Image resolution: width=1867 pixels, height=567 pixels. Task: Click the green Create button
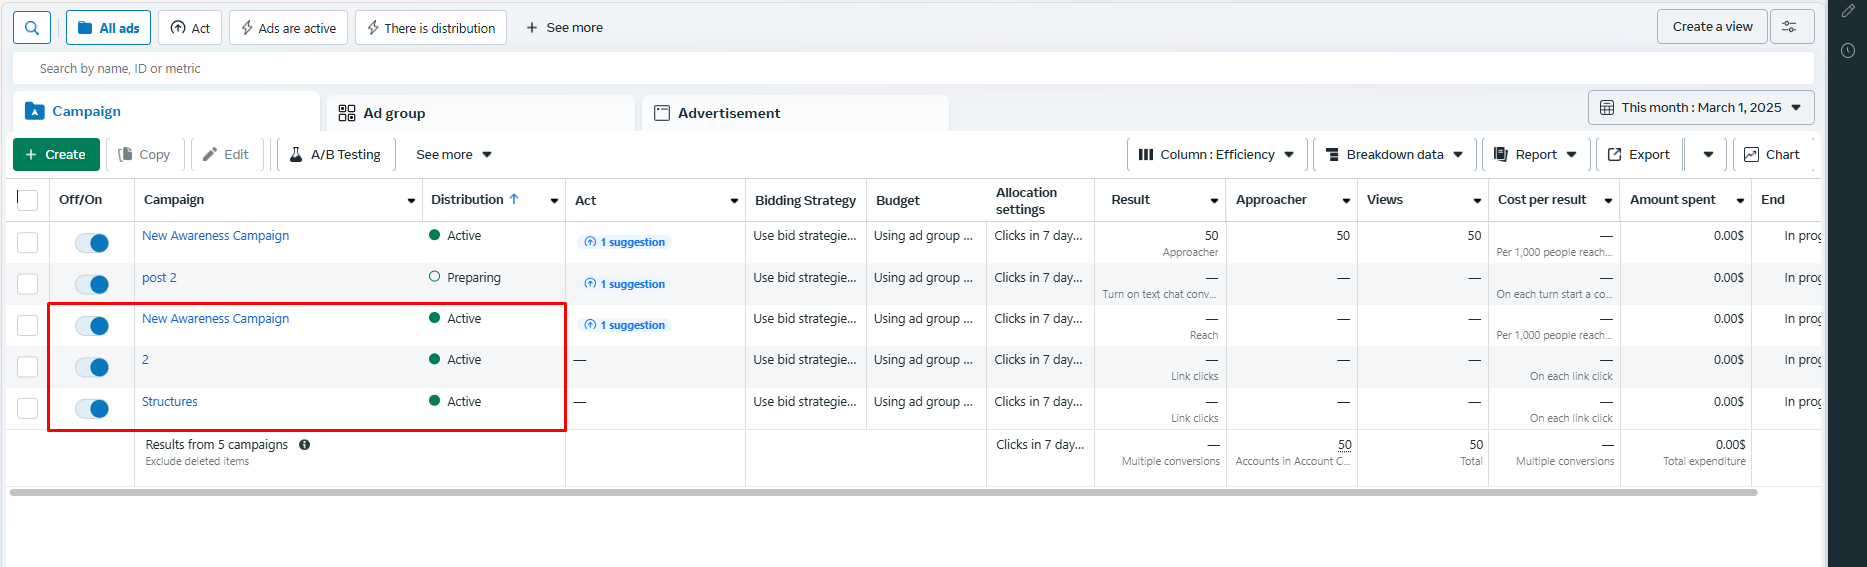pos(56,155)
